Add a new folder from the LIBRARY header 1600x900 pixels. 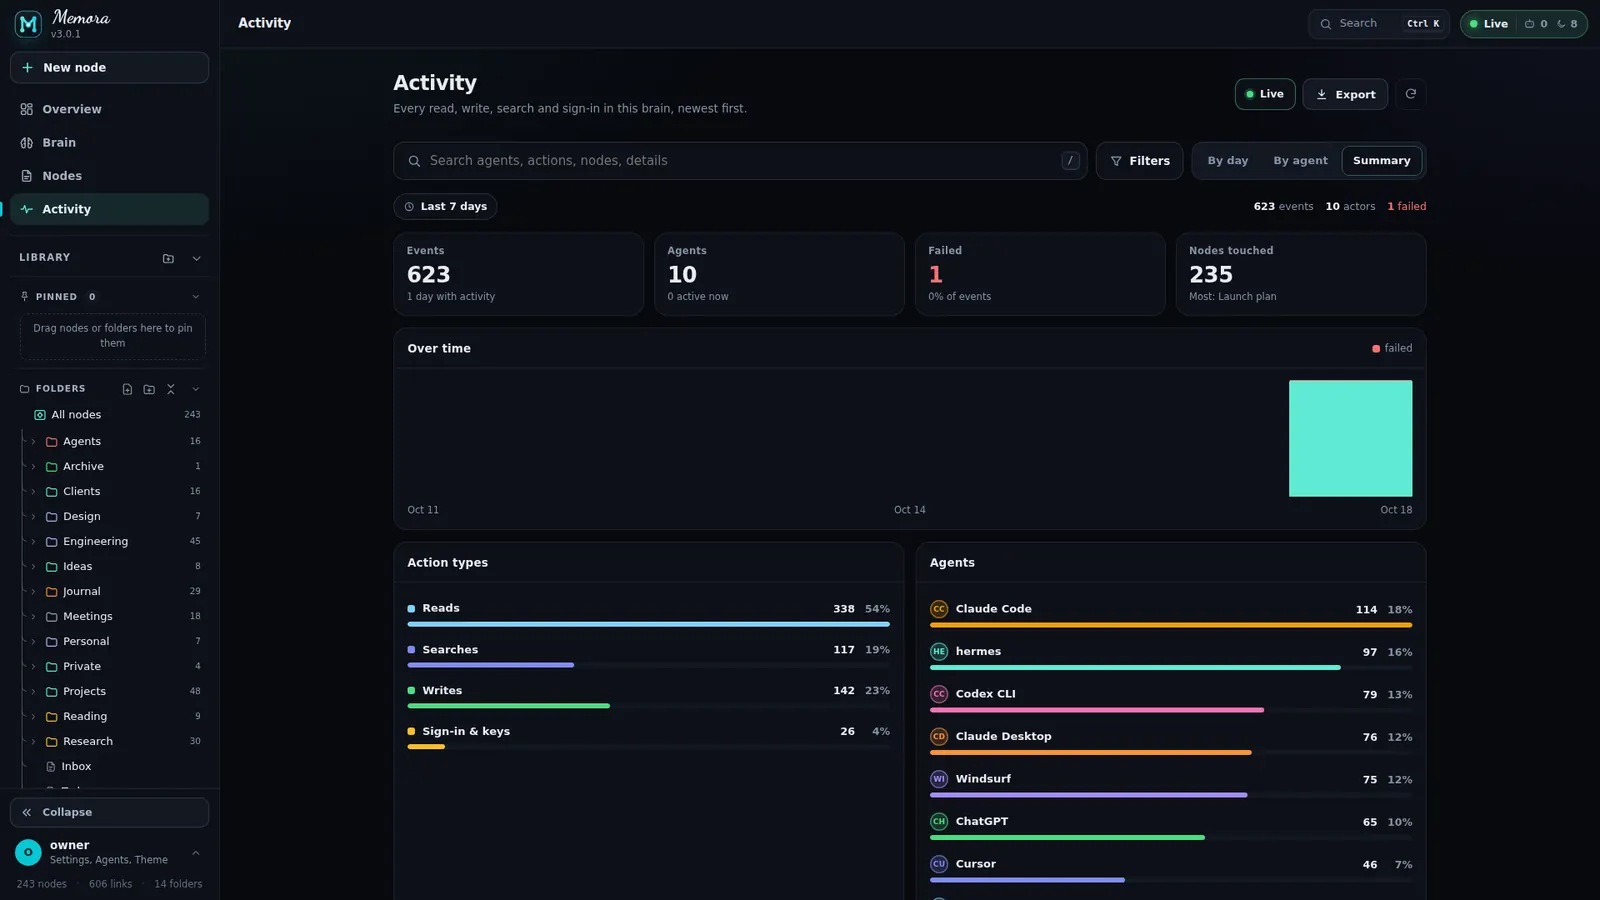point(168,258)
